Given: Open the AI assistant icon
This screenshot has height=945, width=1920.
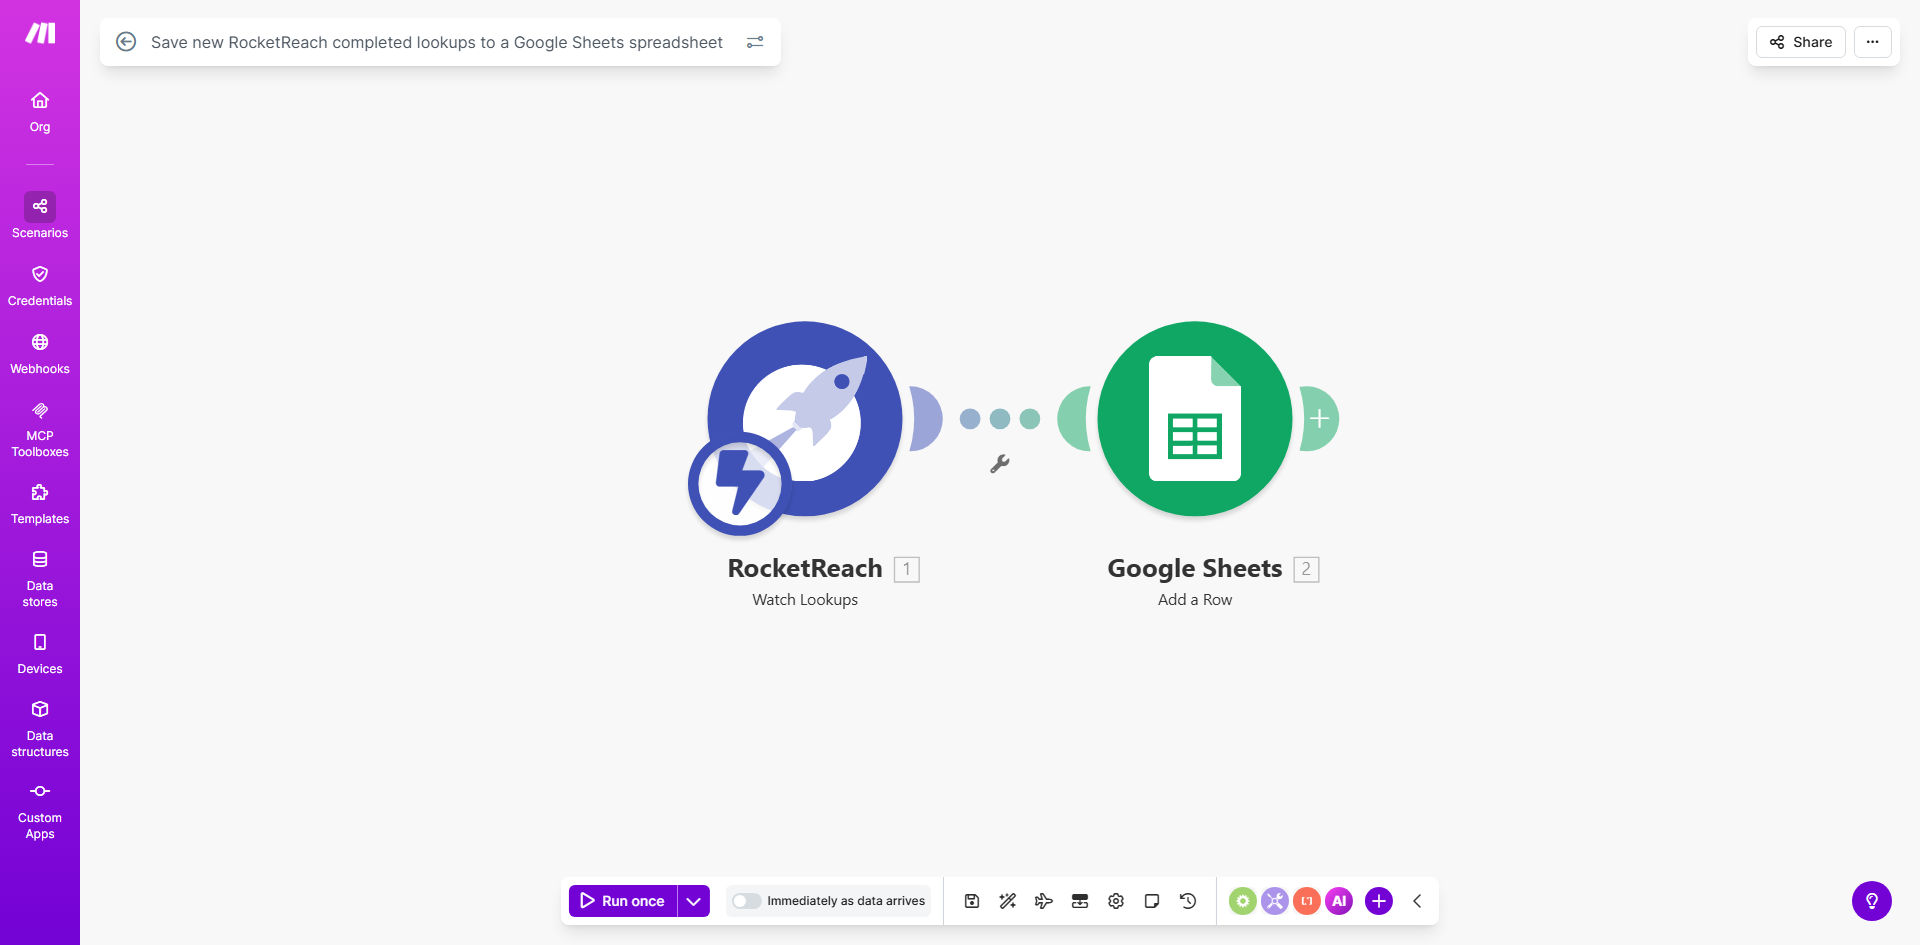Looking at the screenshot, I should (x=1339, y=901).
